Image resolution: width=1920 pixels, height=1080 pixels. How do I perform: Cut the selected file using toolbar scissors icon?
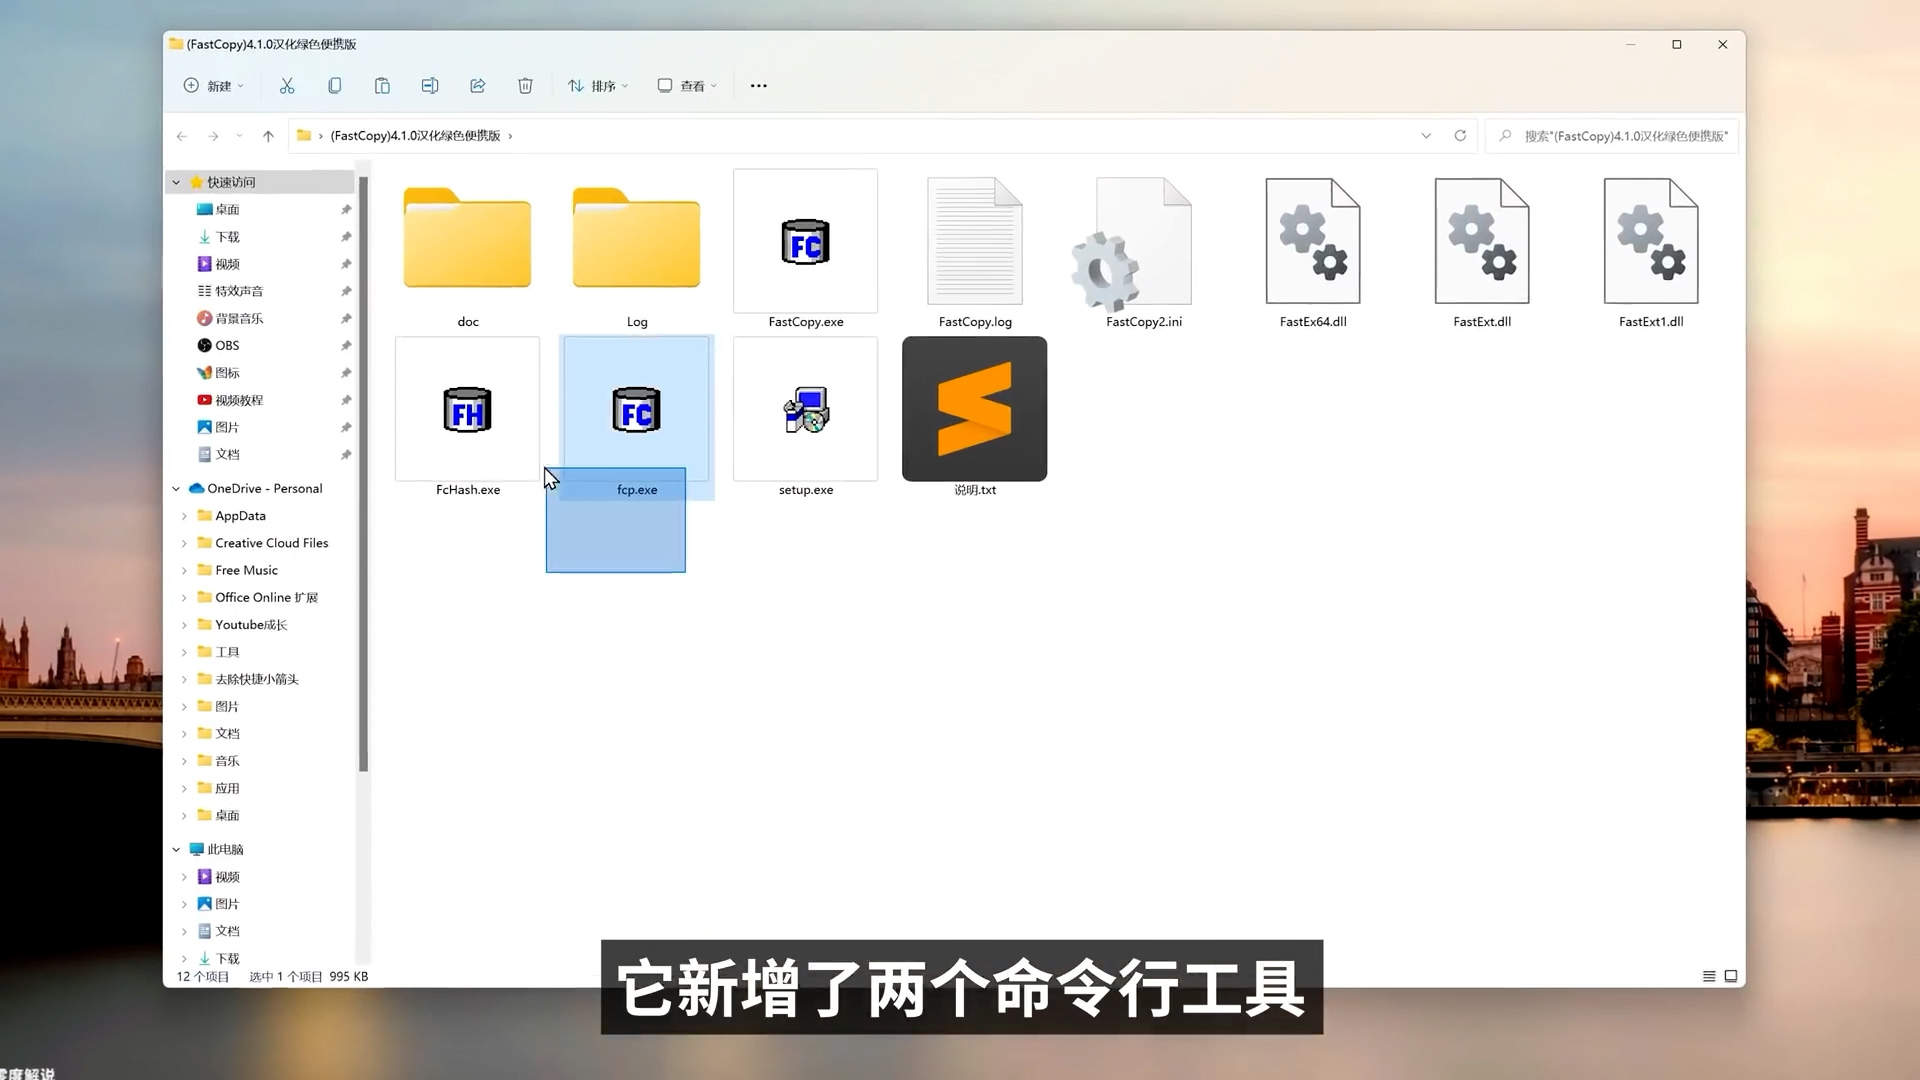tap(287, 86)
